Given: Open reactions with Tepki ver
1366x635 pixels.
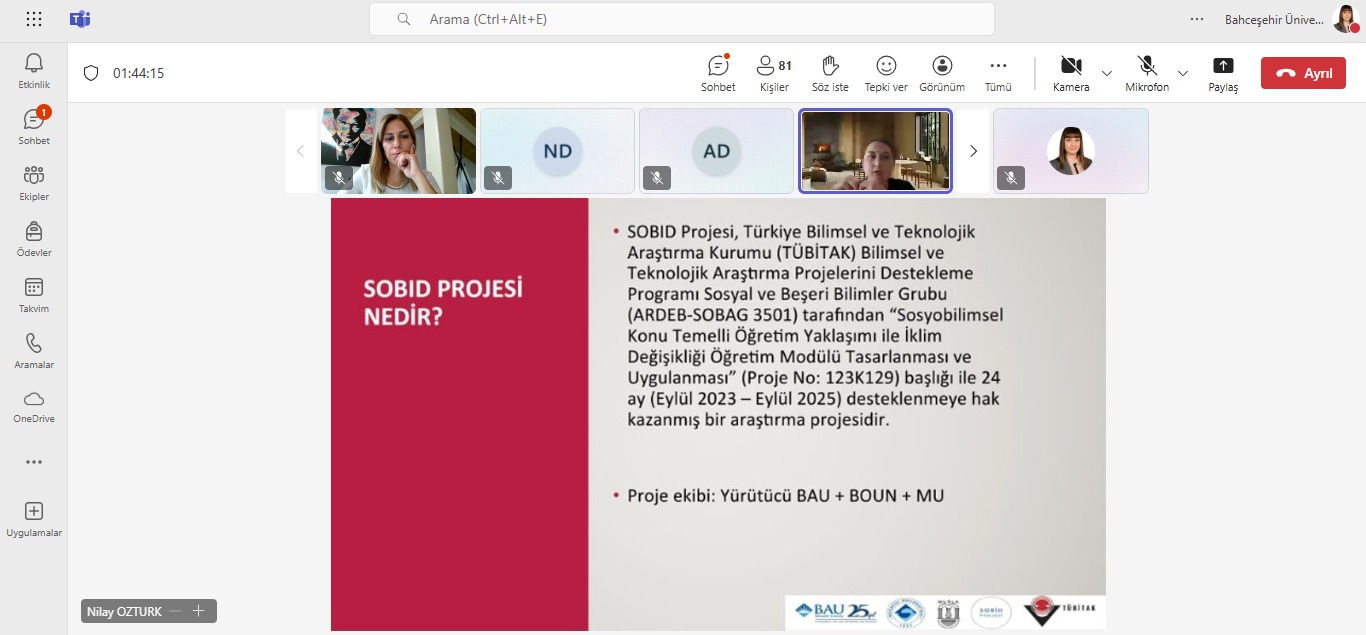Looking at the screenshot, I should point(885,72).
